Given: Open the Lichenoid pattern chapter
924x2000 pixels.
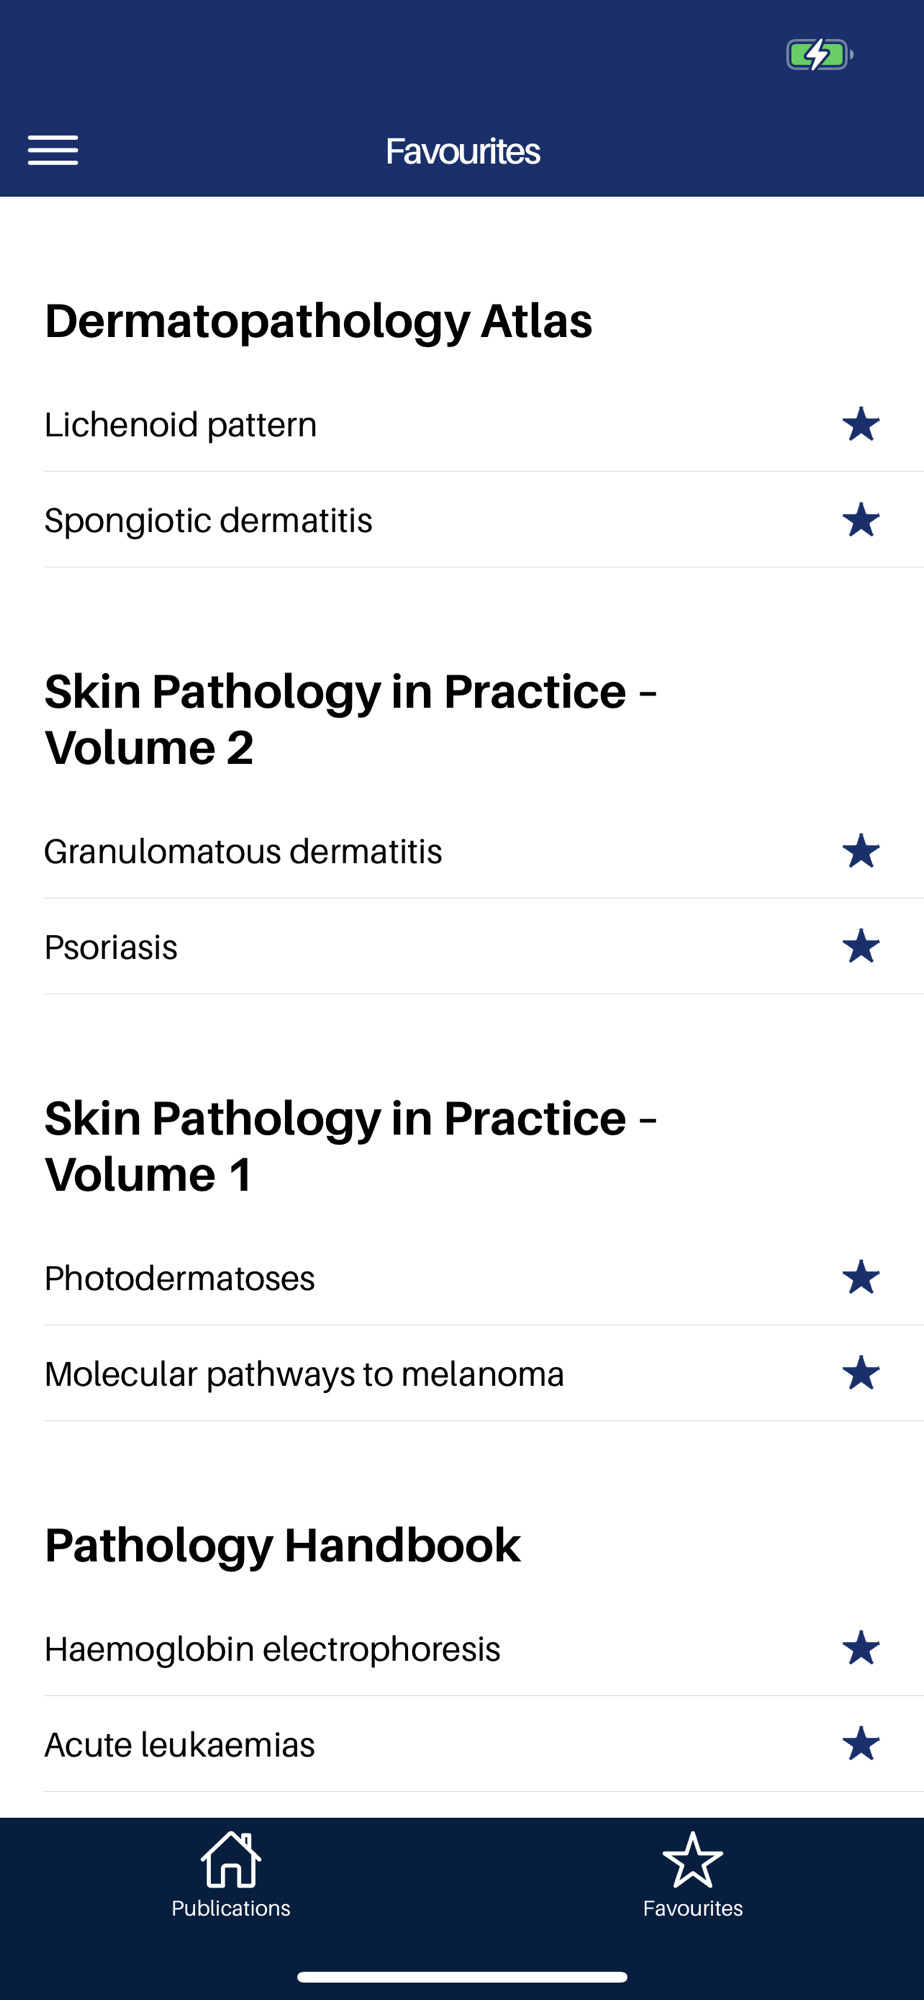Looking at the screenshot, I should (x=181, y=425).
